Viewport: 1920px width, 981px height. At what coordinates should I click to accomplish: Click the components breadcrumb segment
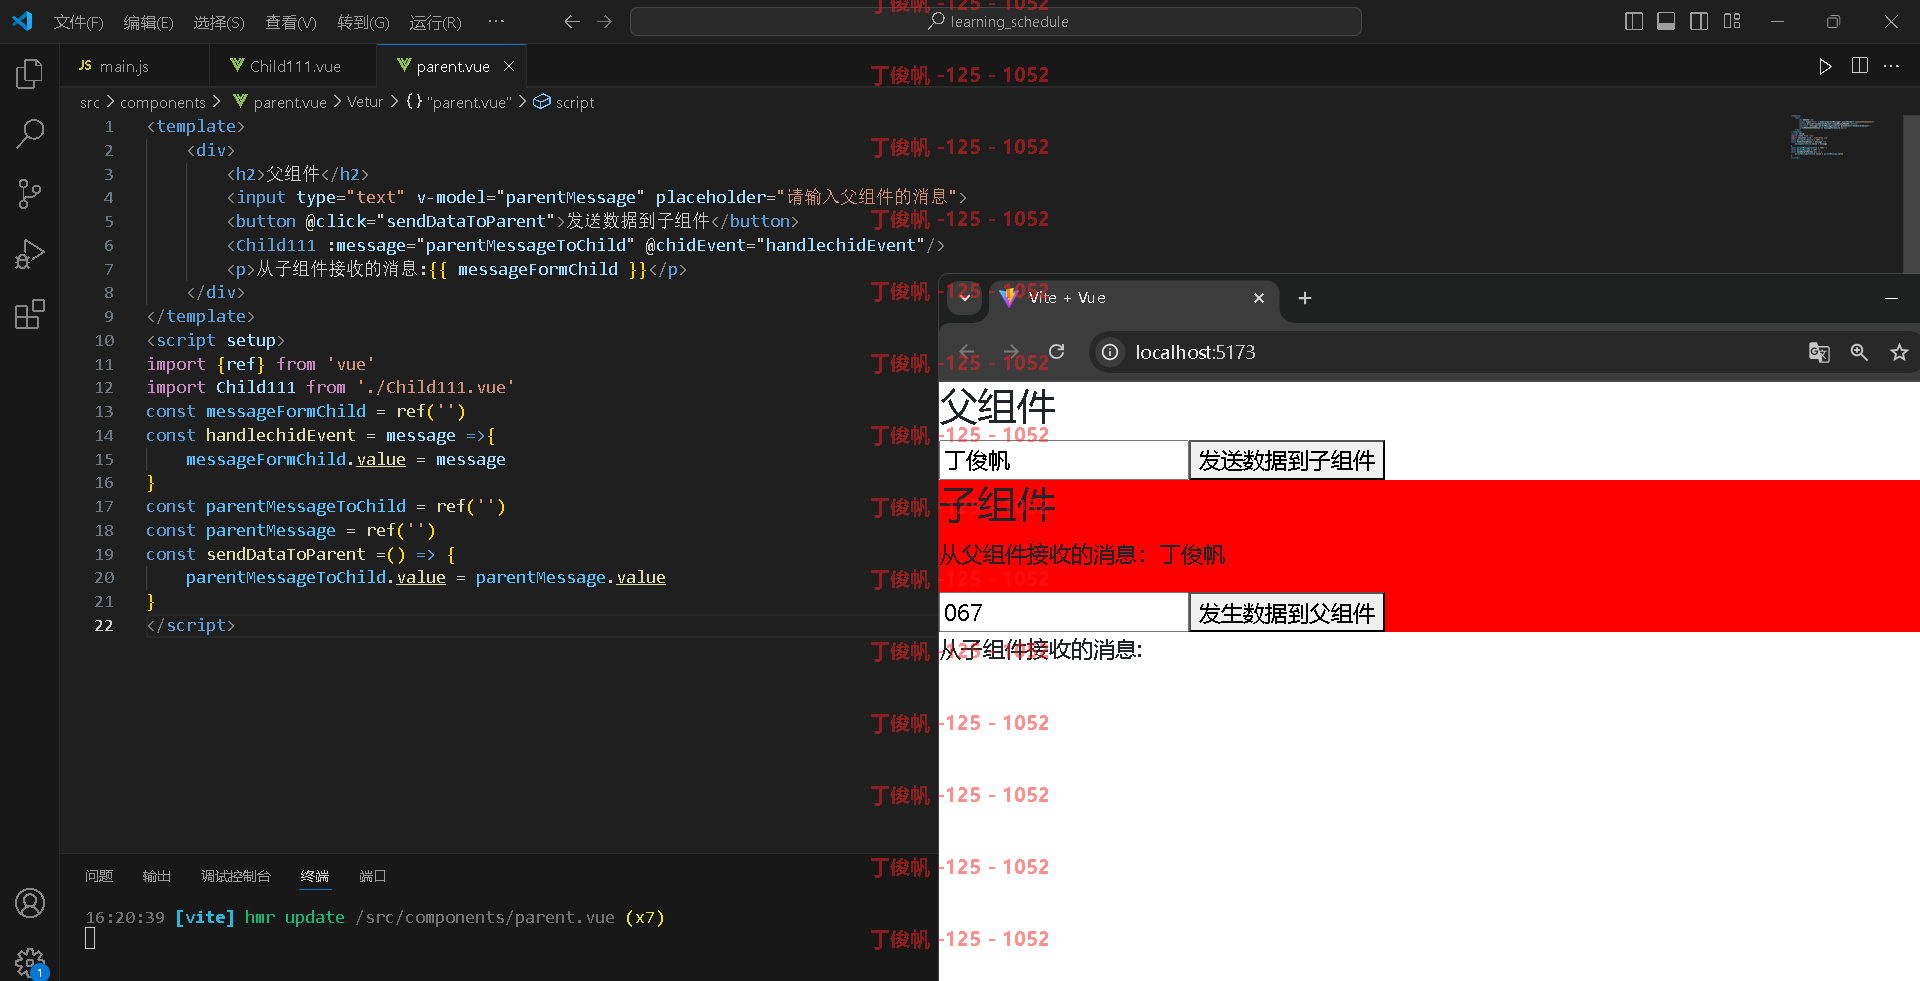click(x=162, y=102)
